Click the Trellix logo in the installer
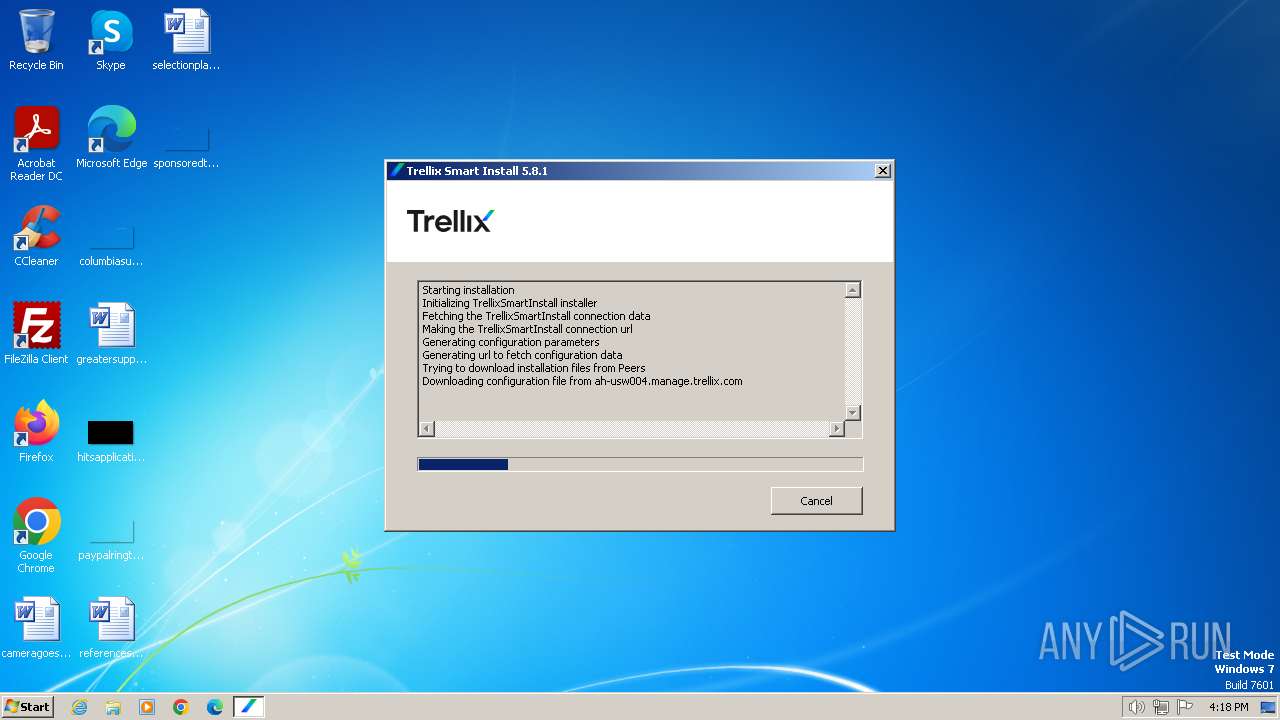Image resolution: width=1280 pixels, height=720 pixels. (451, 221)
